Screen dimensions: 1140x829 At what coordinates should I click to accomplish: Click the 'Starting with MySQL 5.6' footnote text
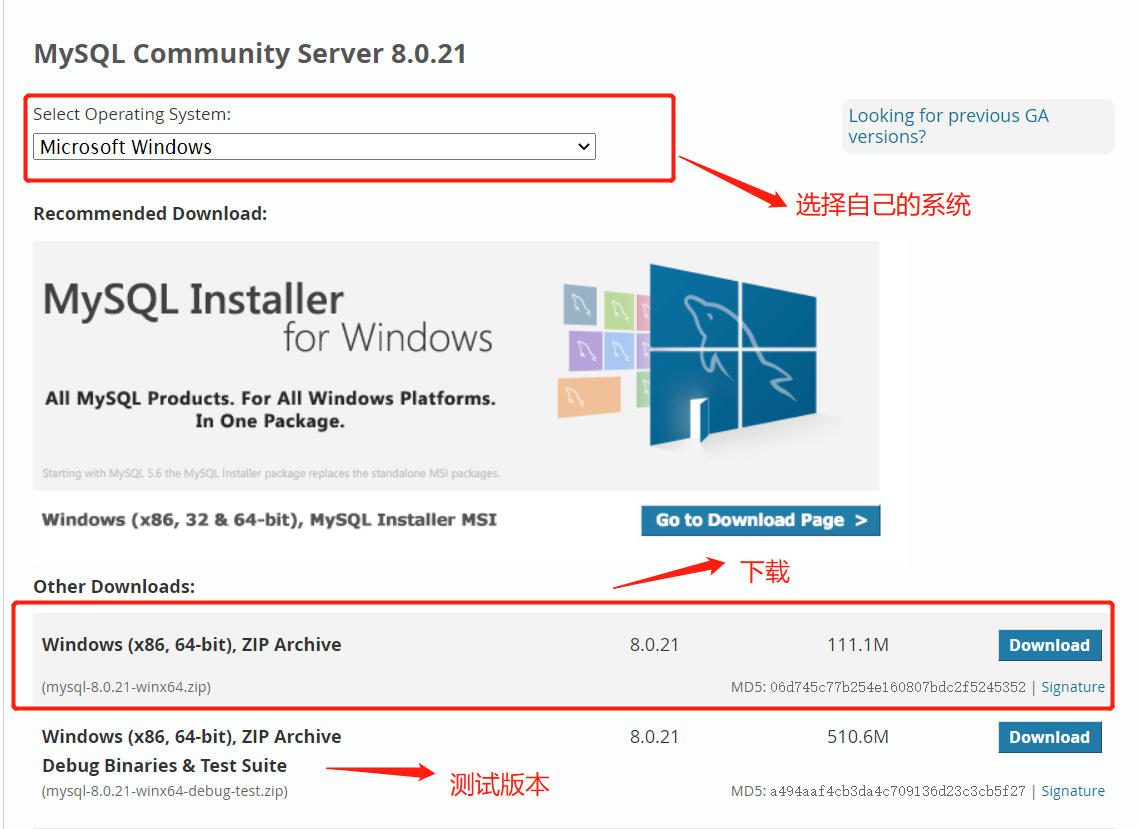[x=270, y=473]
